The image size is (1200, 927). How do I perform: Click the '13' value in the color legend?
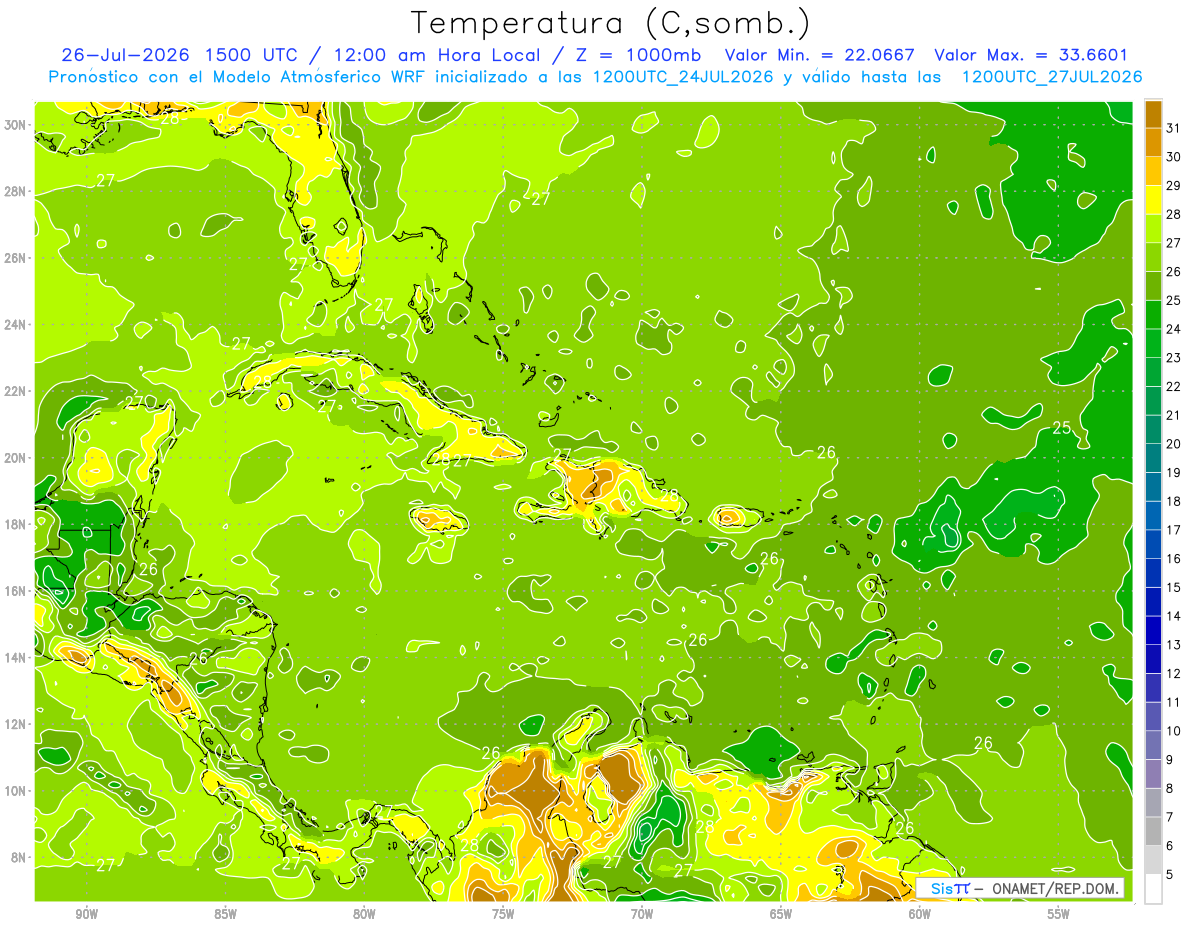1173,644
